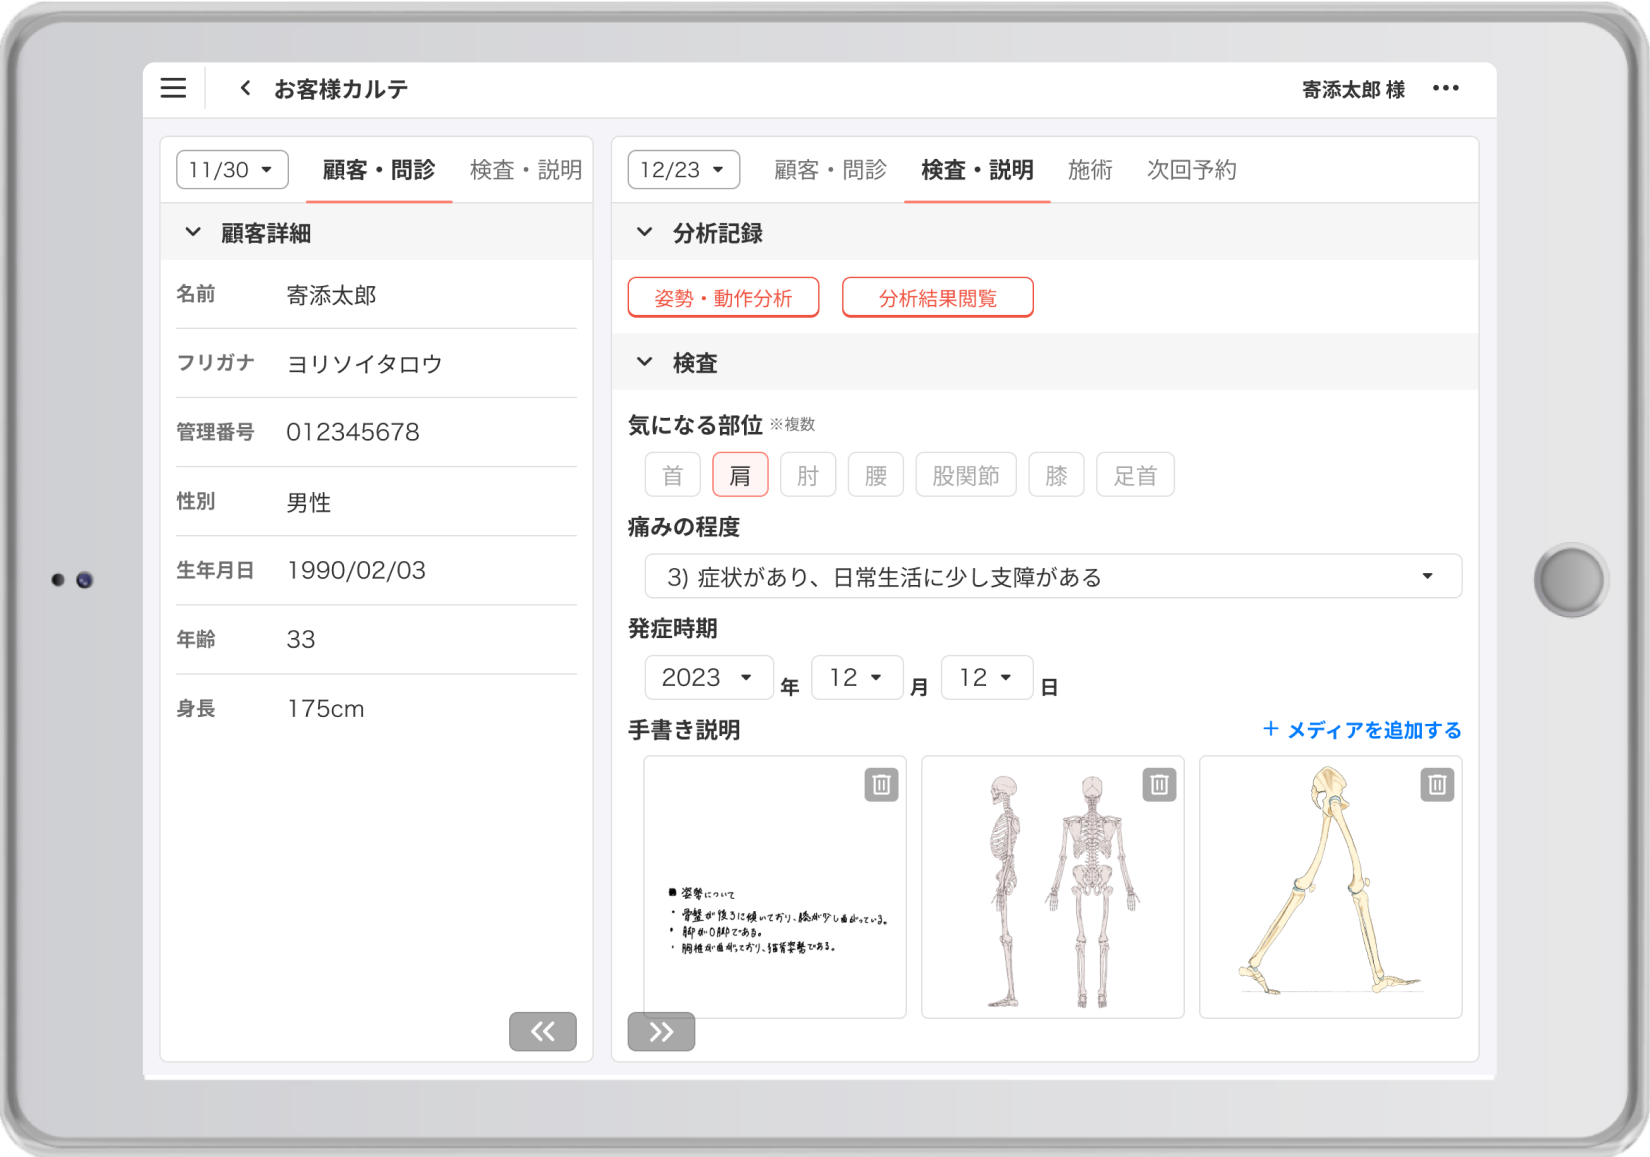Open the 痛みの程度 severity dropdown
Screen dimensions: 1650x1157
(x=1053, y=577)
